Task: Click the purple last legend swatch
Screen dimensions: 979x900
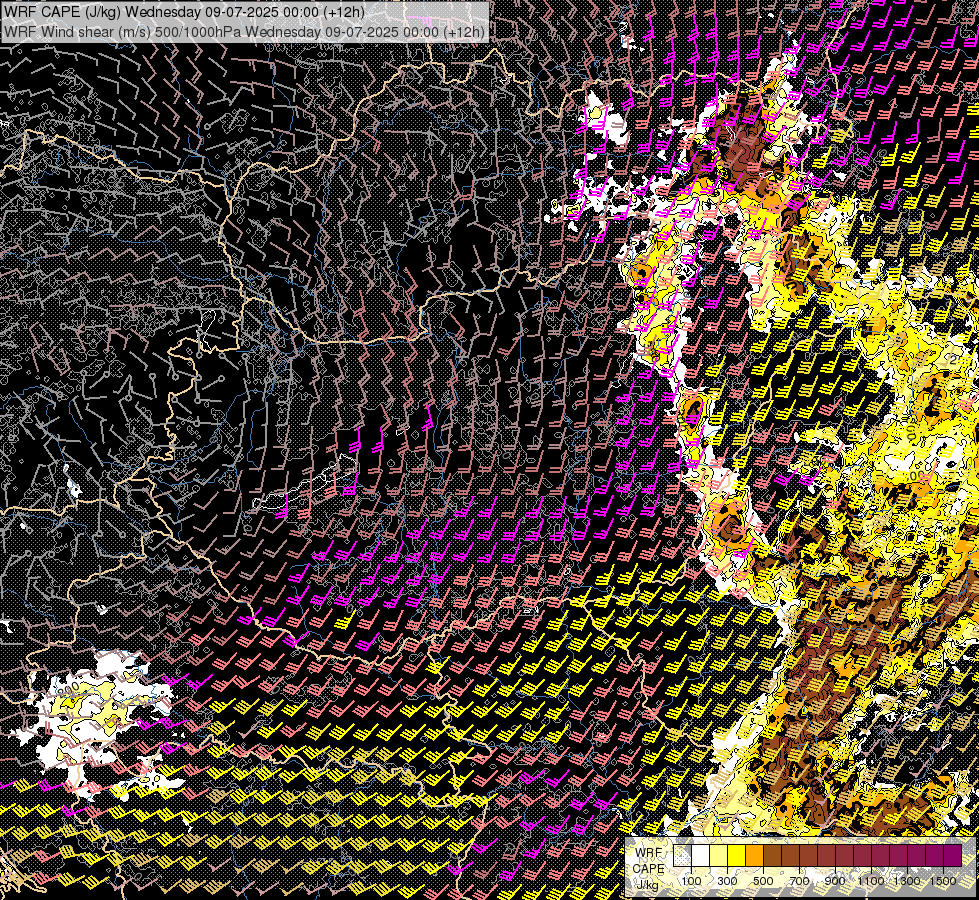Action: pyautogui.click(x=953, y=855)
